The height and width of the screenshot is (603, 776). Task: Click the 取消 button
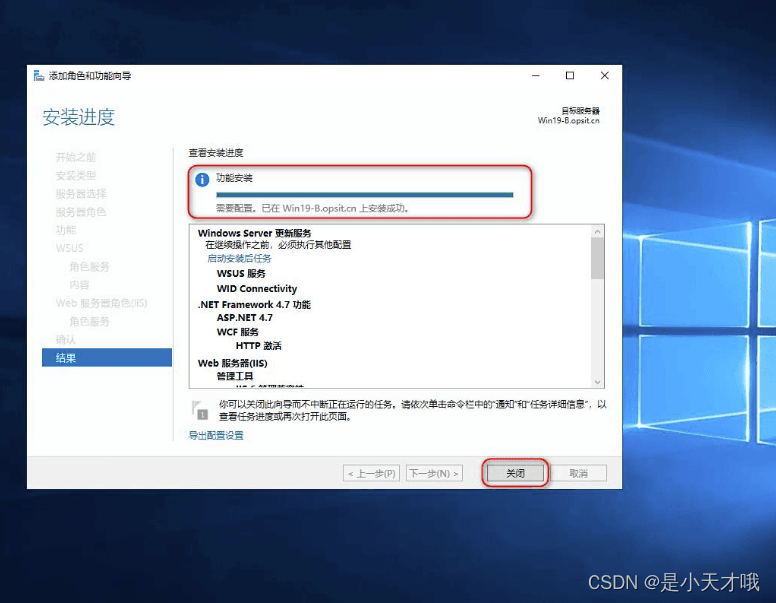(578, 473)
